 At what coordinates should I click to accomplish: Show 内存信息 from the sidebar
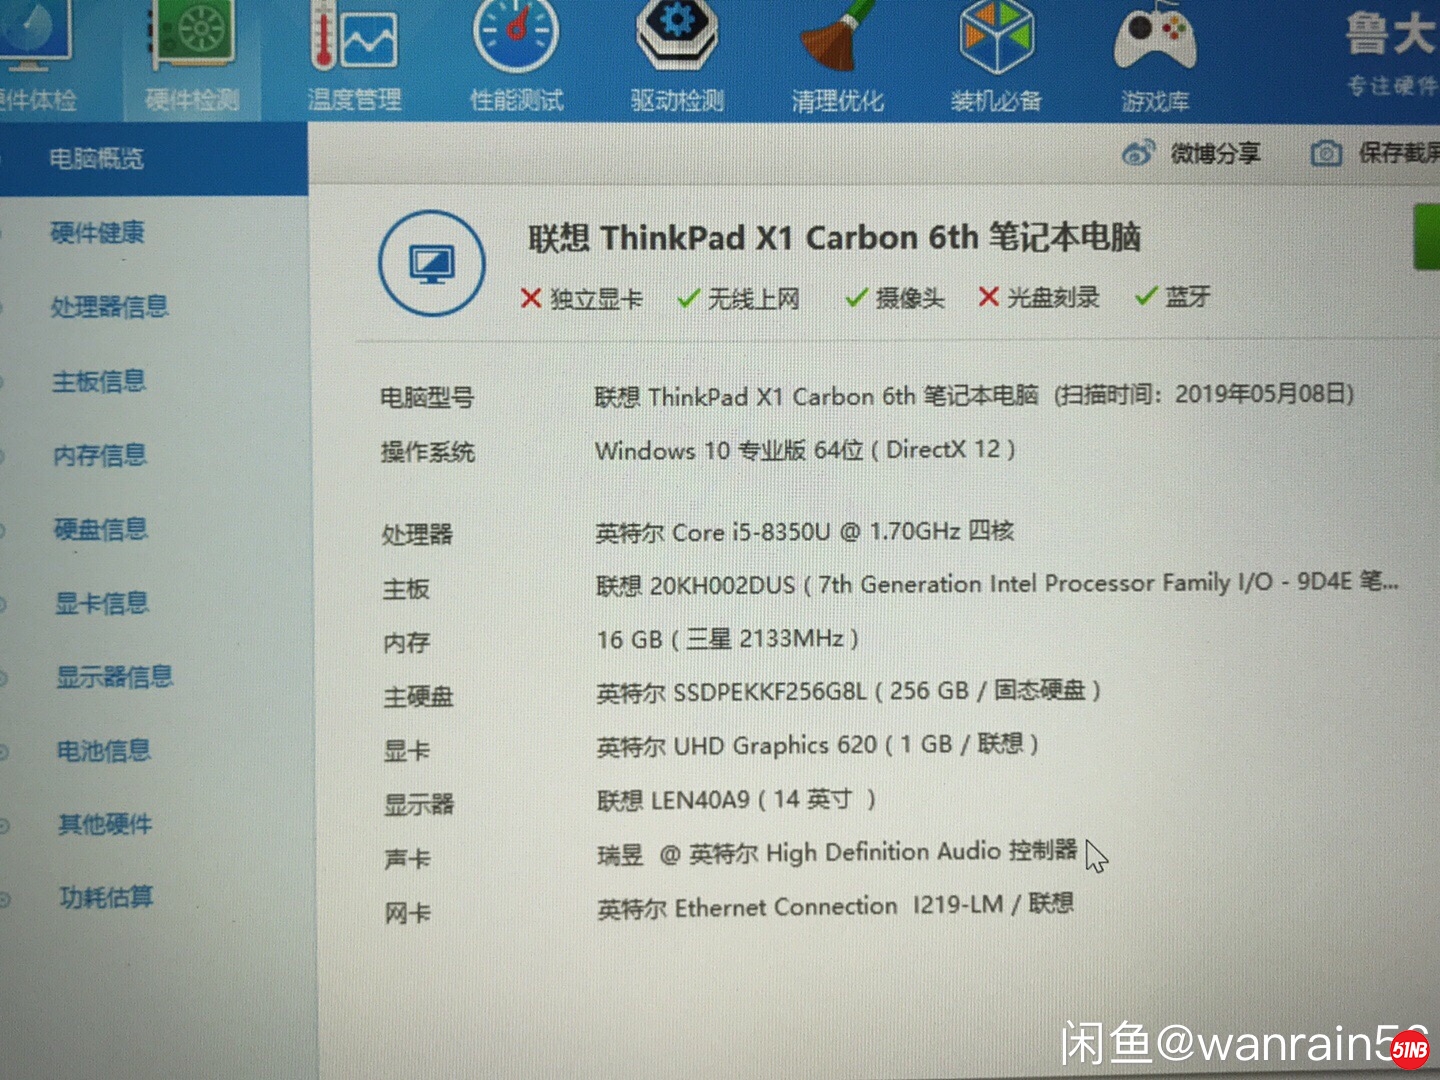pos(100,455)
